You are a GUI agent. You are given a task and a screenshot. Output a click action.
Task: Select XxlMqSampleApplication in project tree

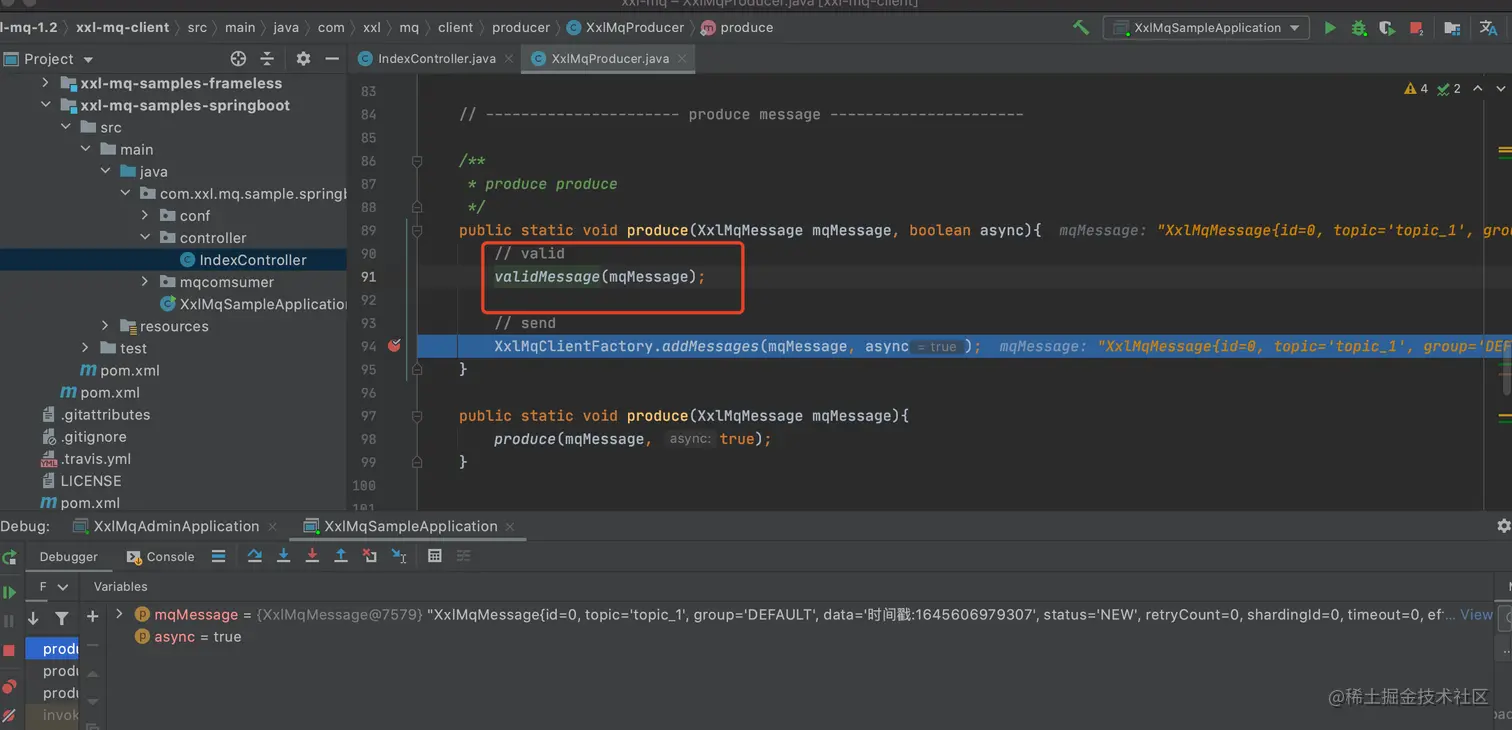262,304
